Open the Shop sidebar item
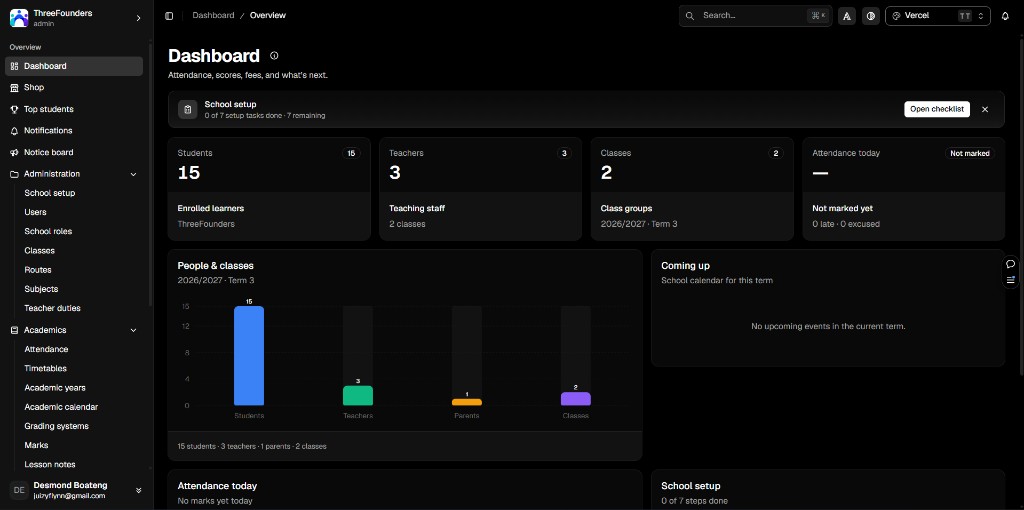Image resolution: width=1024 pixels, height=510 pixels. 74,88
